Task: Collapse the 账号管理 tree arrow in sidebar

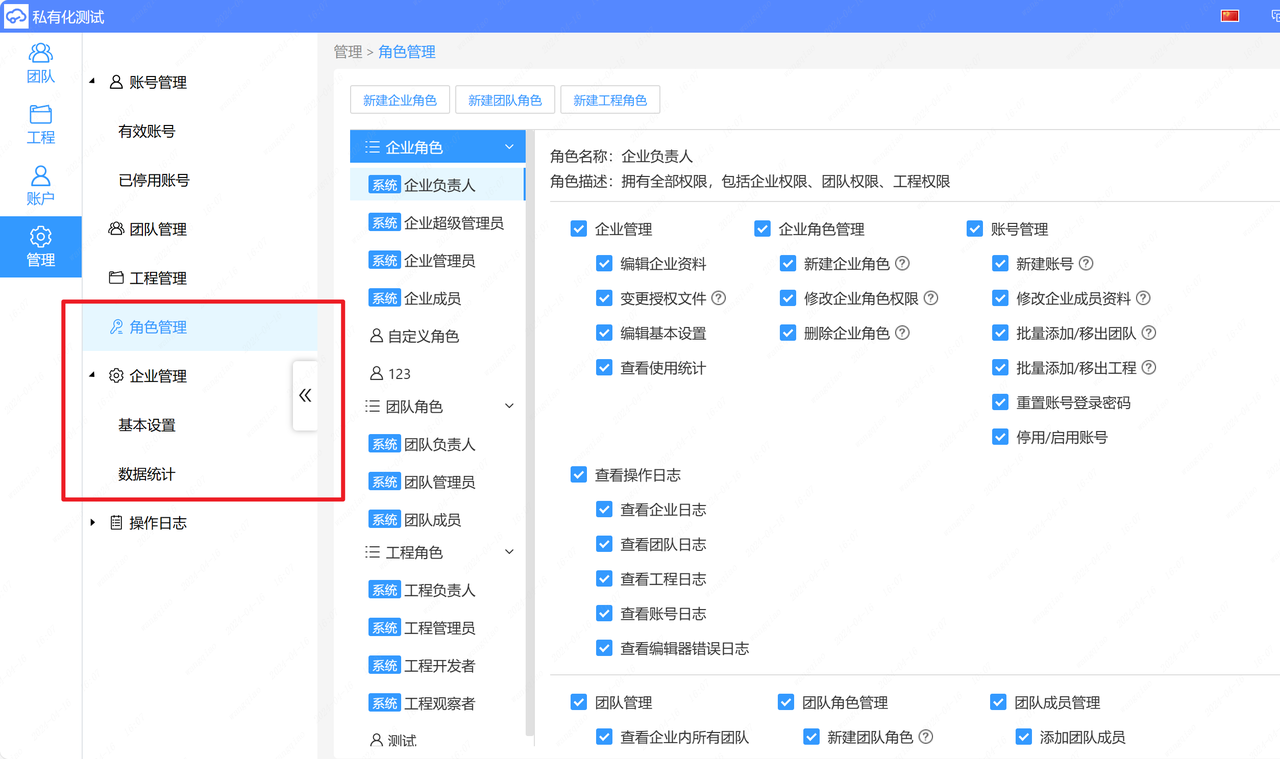Action: pyautogui.click(x=93, y=82)
